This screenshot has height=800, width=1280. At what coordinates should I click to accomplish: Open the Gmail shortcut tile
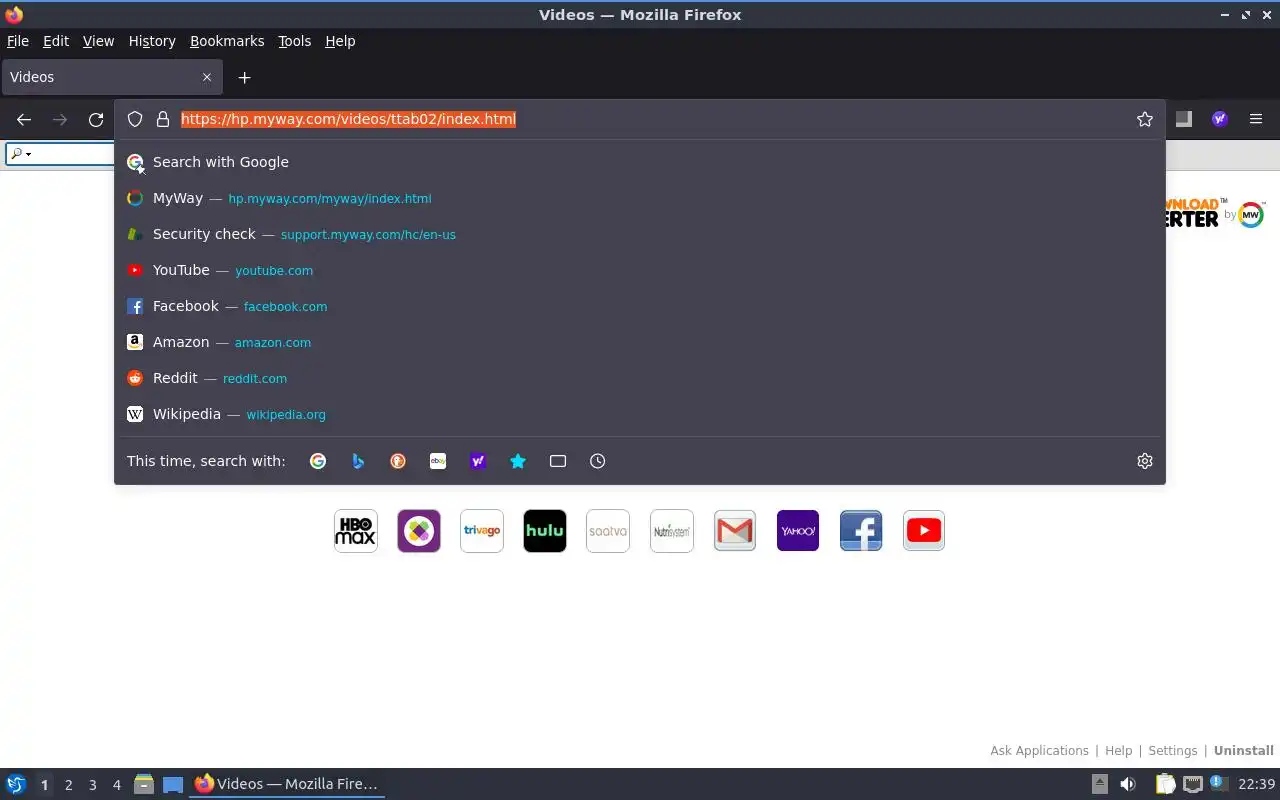735,531
